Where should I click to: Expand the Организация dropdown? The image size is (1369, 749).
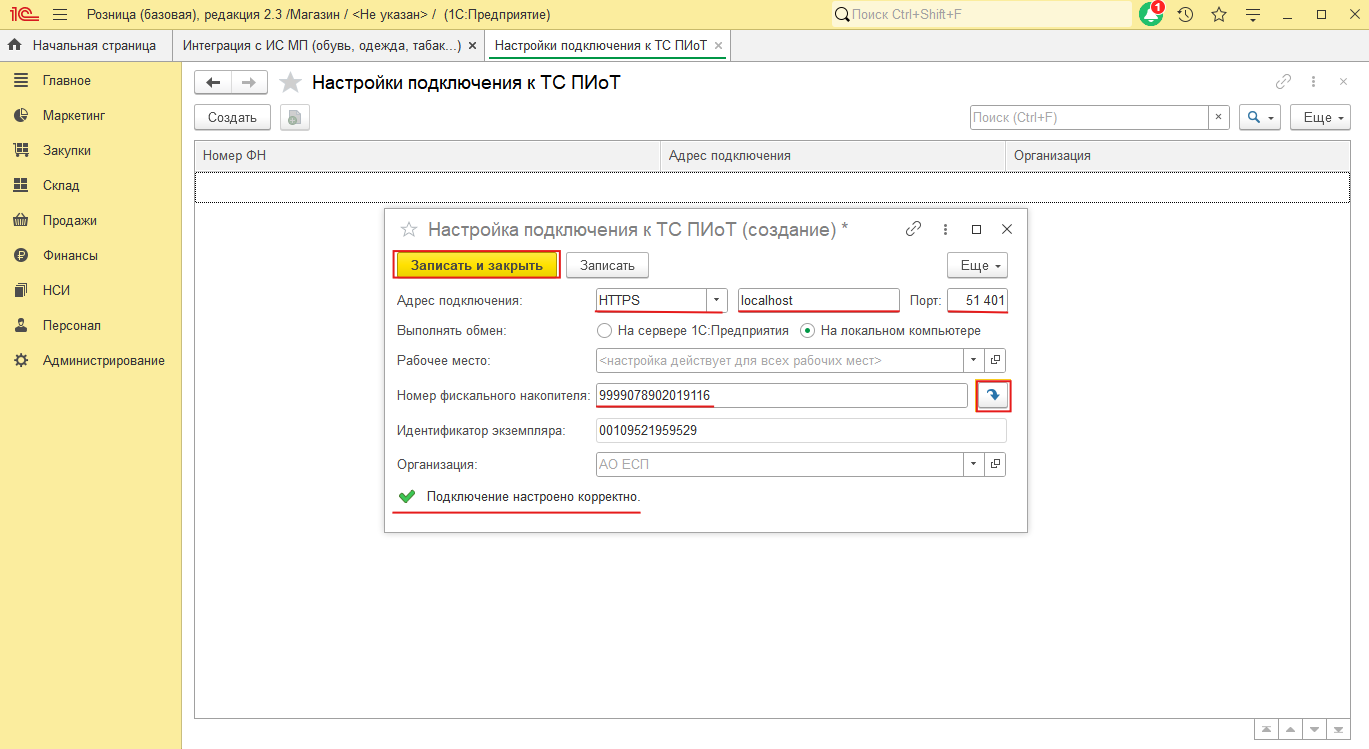coord(975,465)
